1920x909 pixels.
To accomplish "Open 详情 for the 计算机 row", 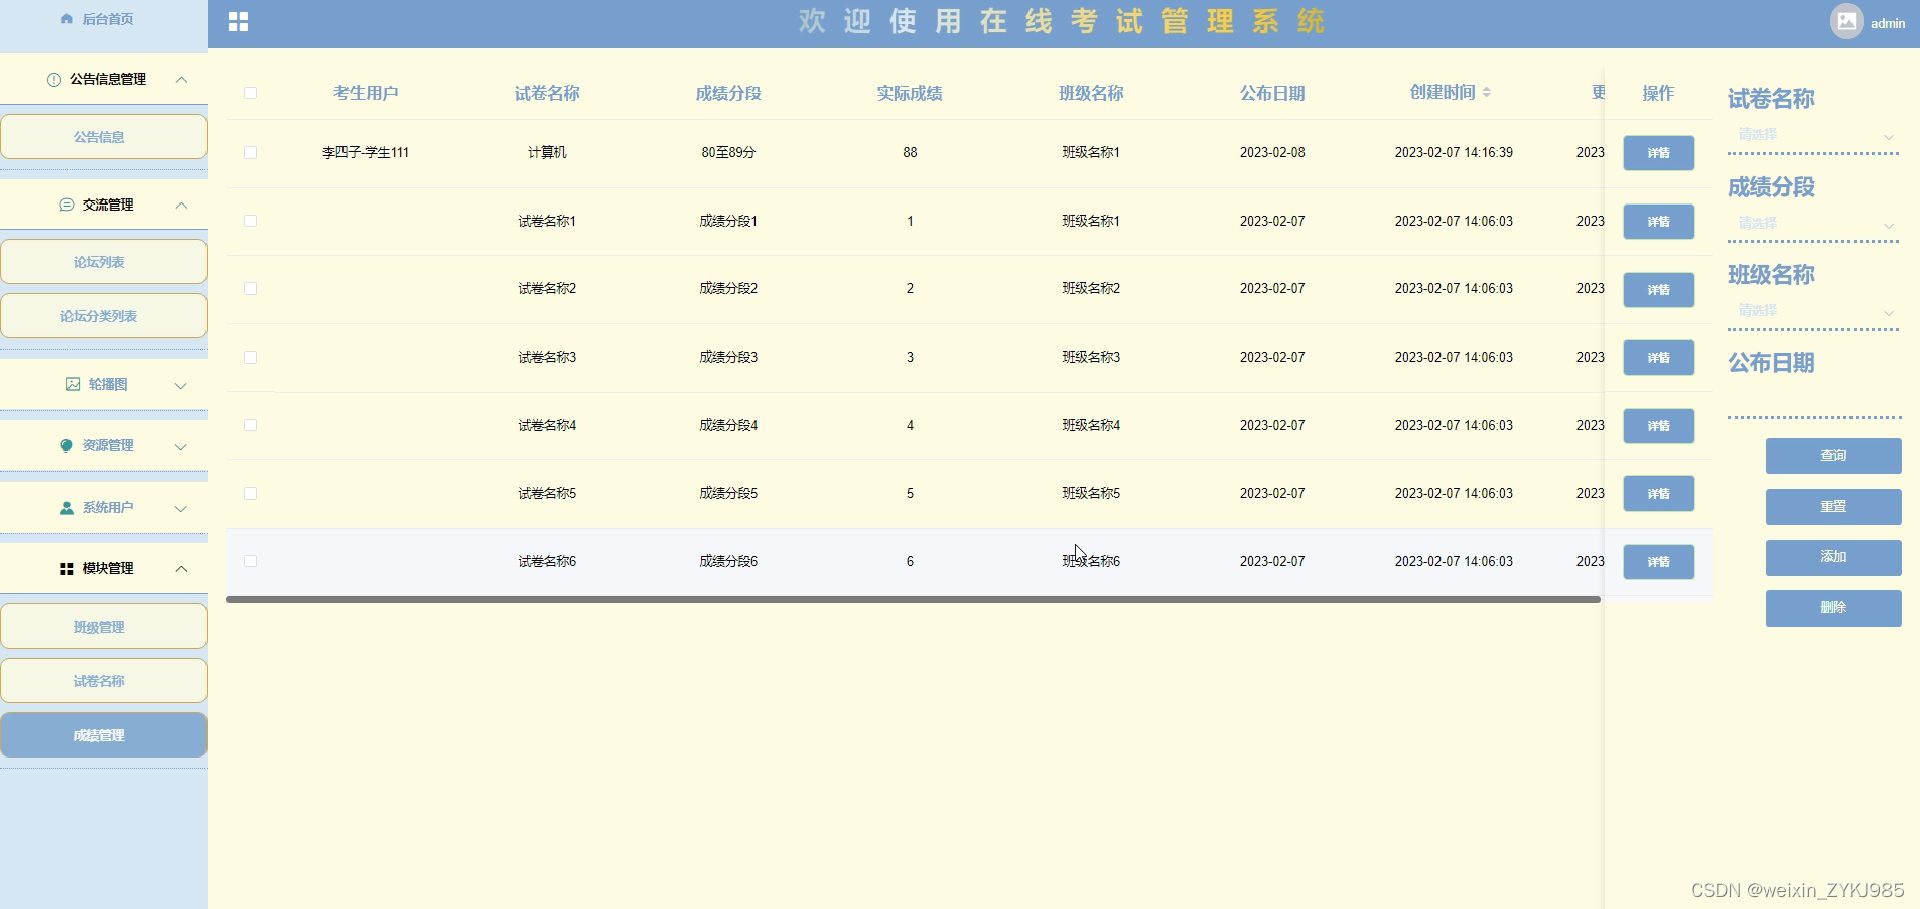I will (x=1658, y=153).
